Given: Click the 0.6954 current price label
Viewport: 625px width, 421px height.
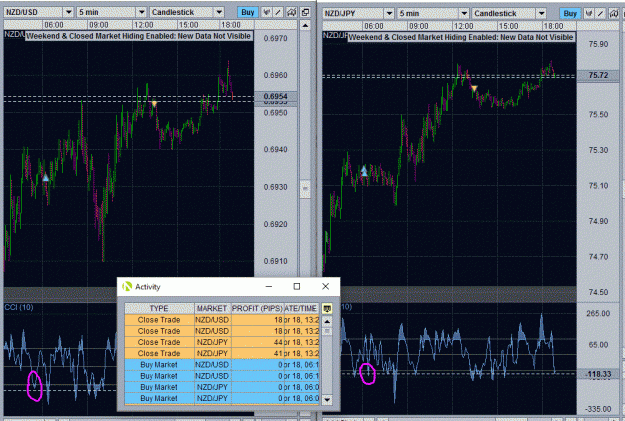Looking at the screenshot, I should [275, 96].
